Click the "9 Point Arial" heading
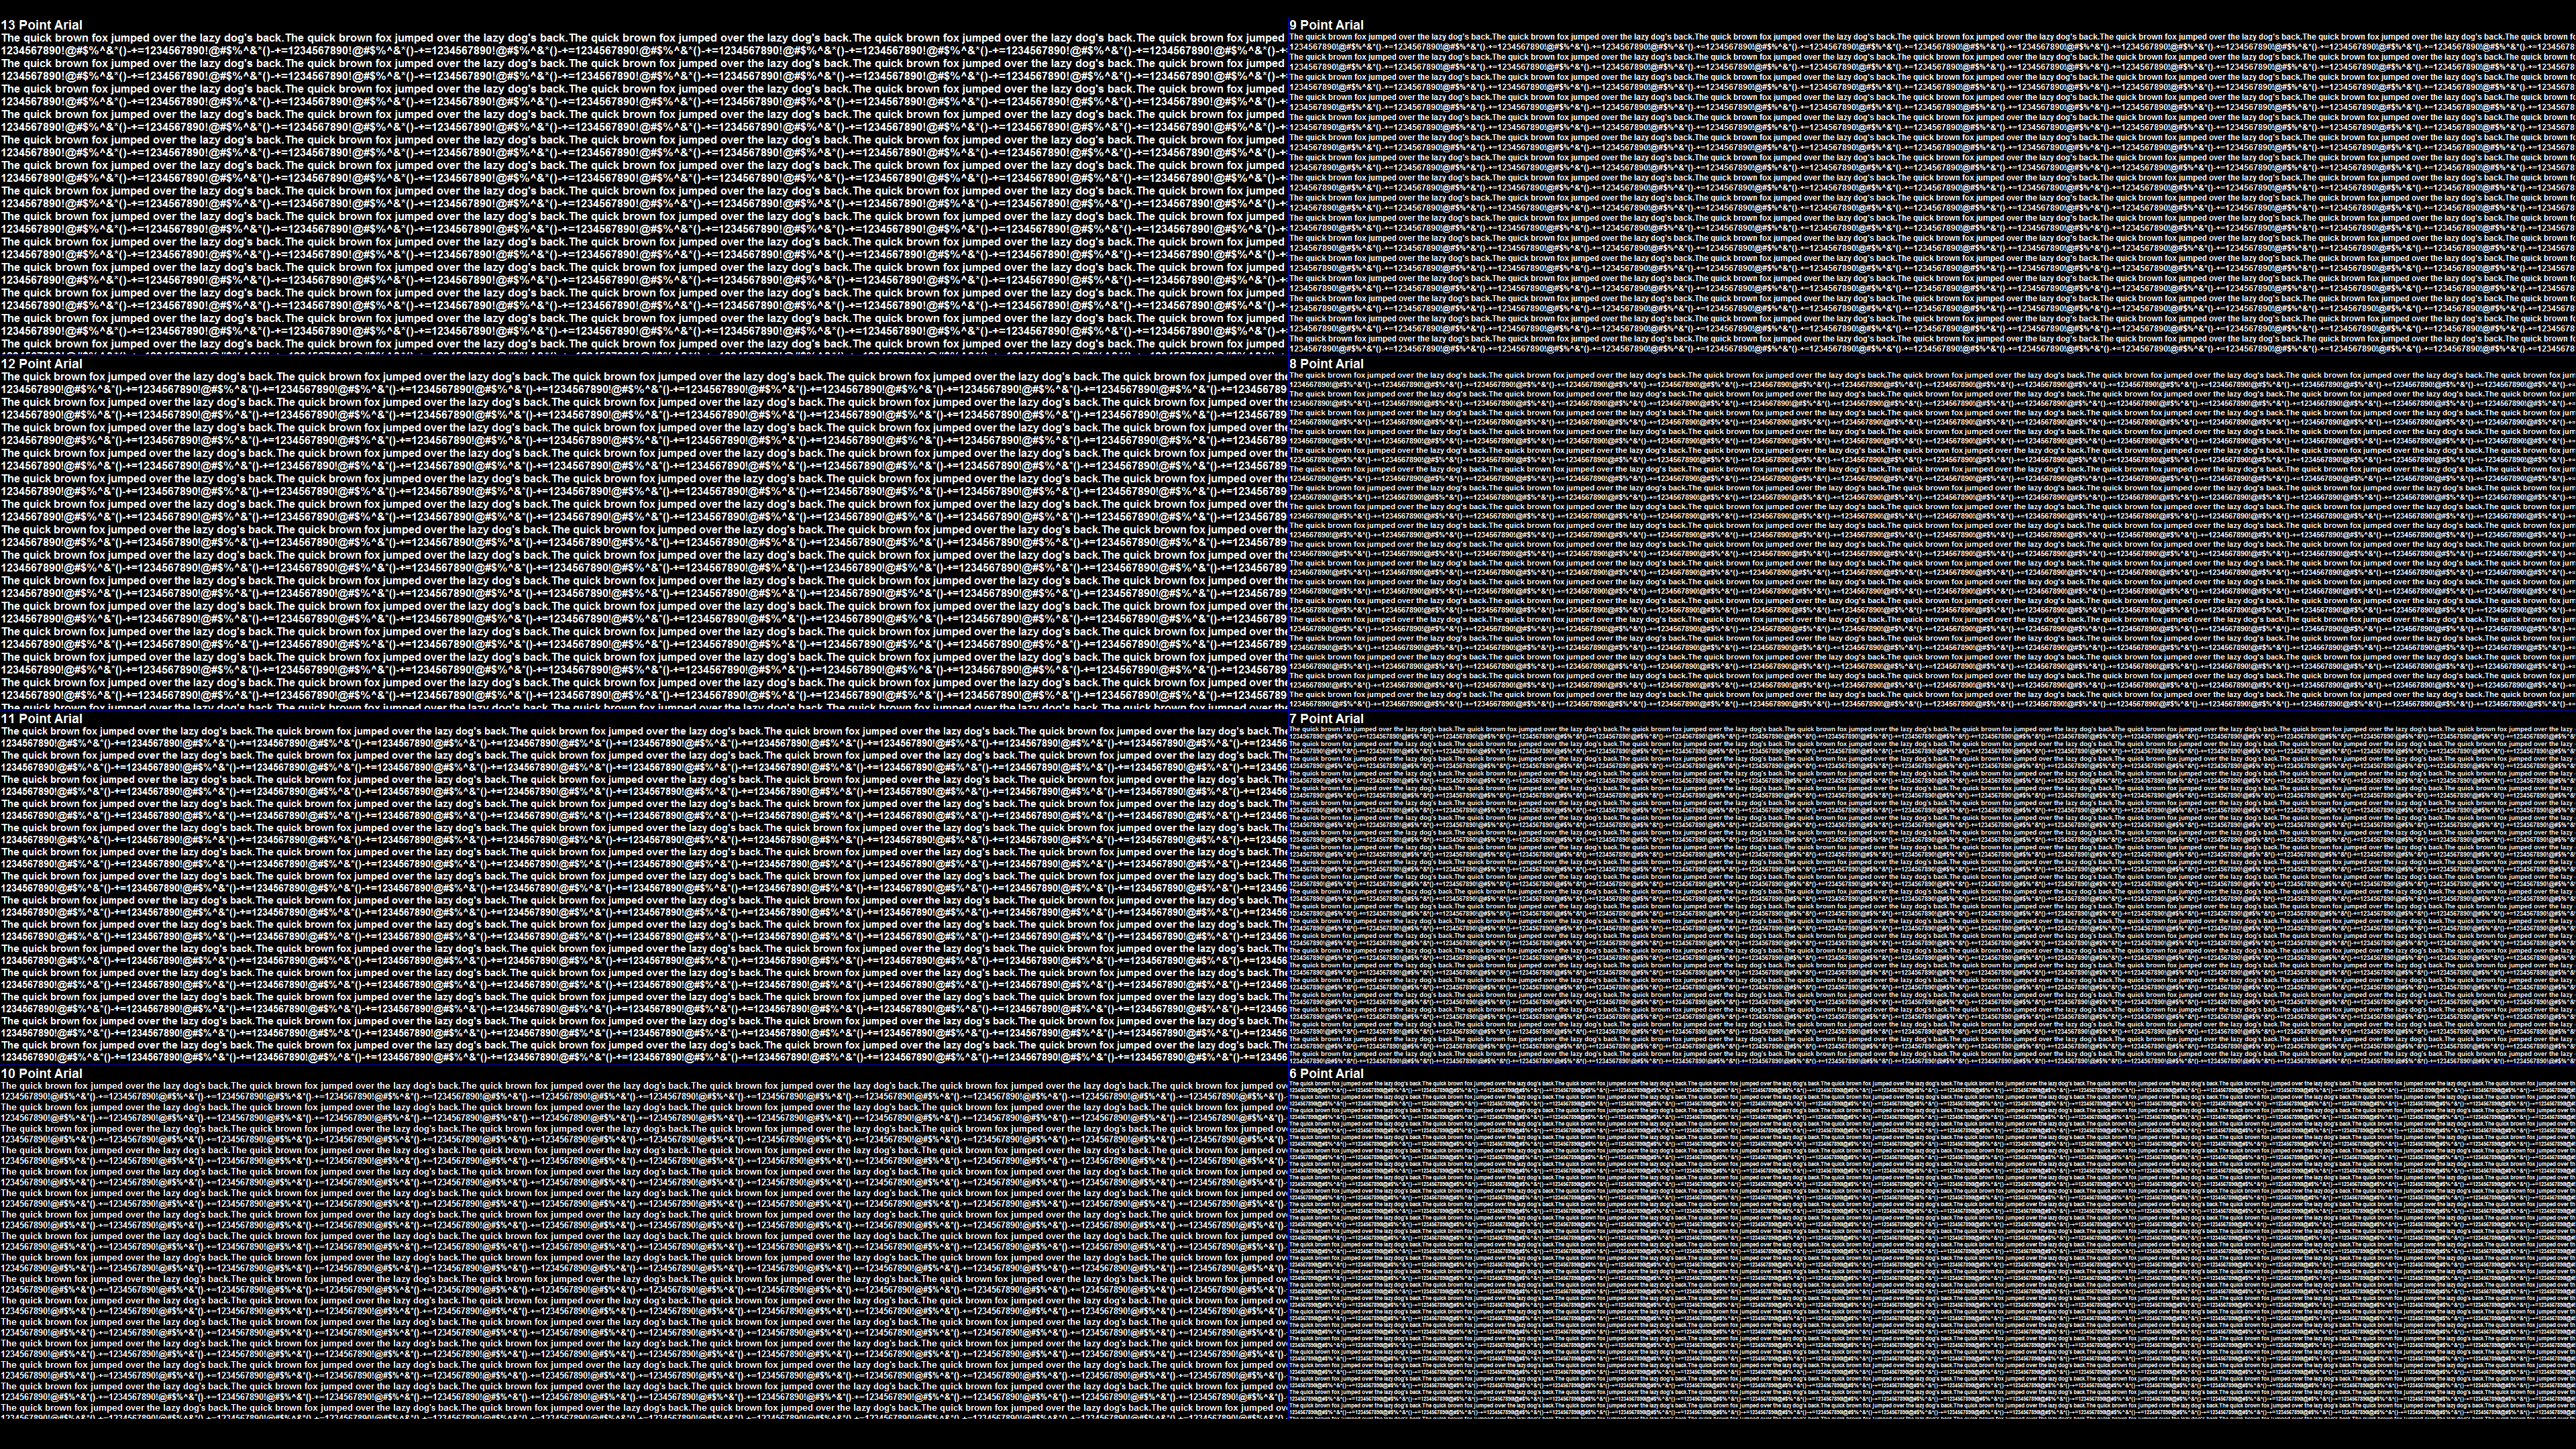Screen dimensions: 2576x1449 pyautogui.click(x=1326, y=25)
